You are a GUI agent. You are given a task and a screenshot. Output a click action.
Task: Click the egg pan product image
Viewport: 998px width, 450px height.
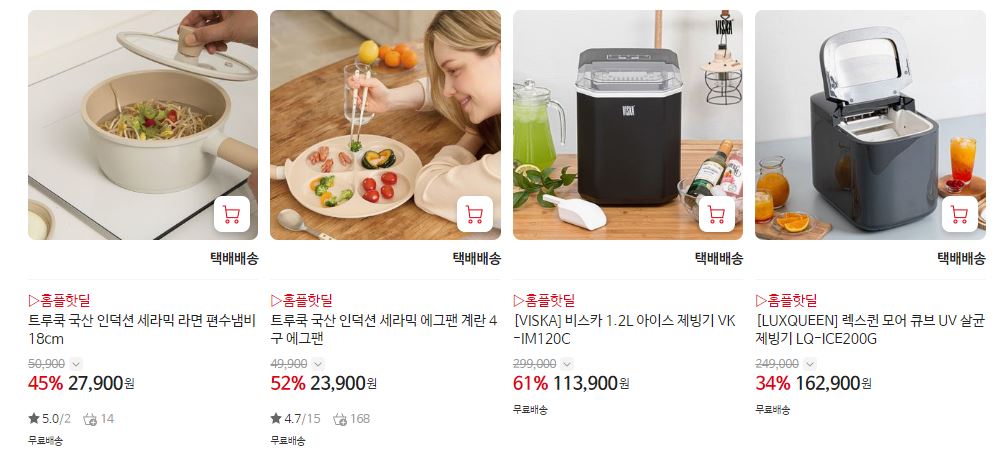(x=385, y=125)
